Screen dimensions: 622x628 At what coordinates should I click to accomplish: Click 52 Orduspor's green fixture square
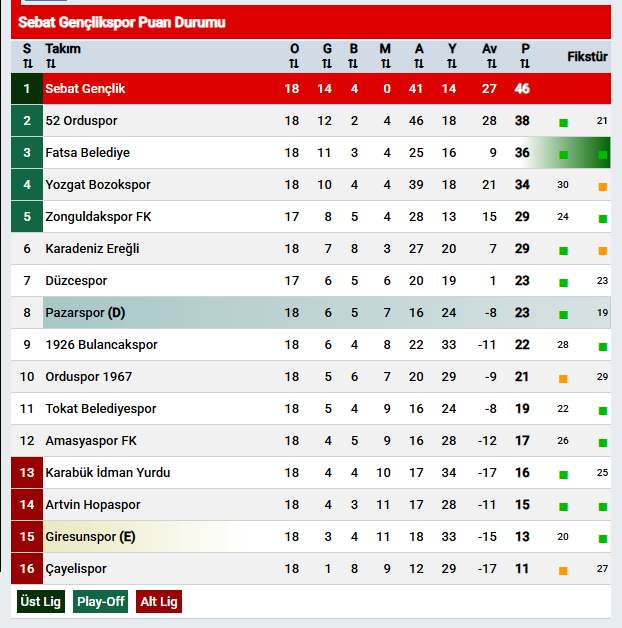coord(563,122)
